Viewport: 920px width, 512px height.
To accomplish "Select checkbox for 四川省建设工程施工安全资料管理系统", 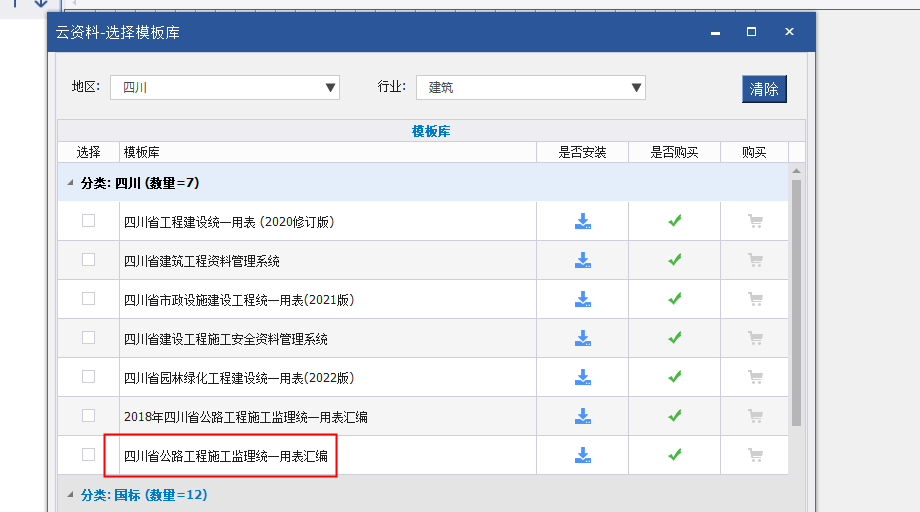I will pos(89,337).
